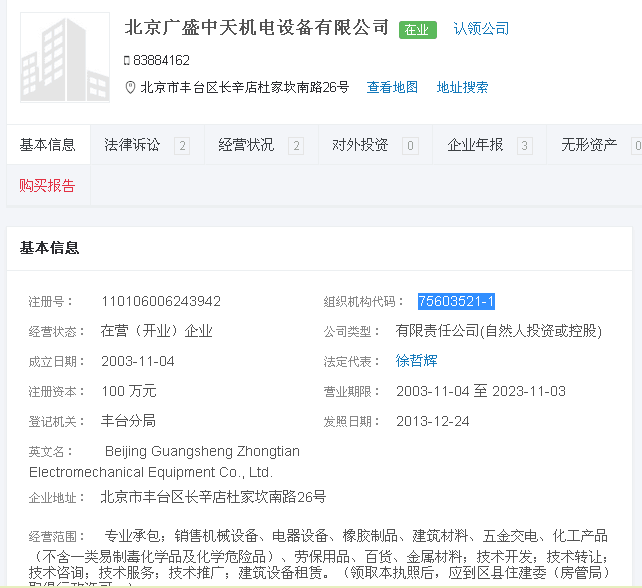
Task: Open 查看地图 to view the map
Action: (392, 88)
